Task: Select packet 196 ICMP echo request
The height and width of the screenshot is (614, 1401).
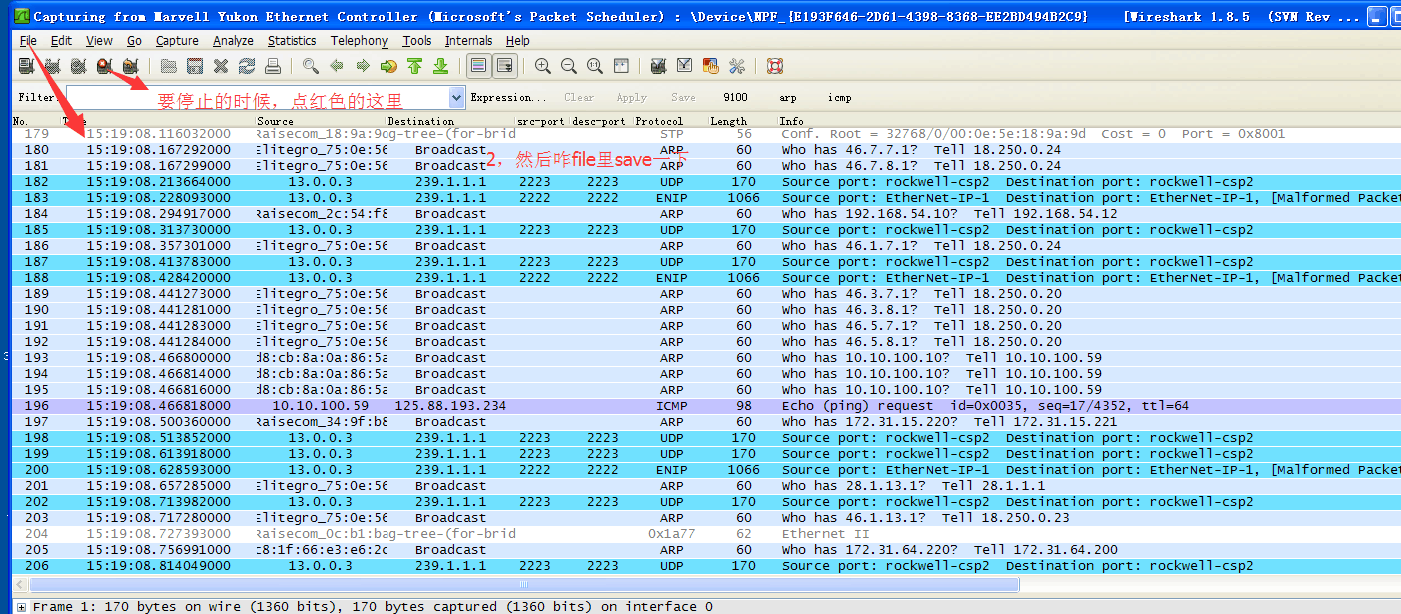Action: click(x=706, y=406)
